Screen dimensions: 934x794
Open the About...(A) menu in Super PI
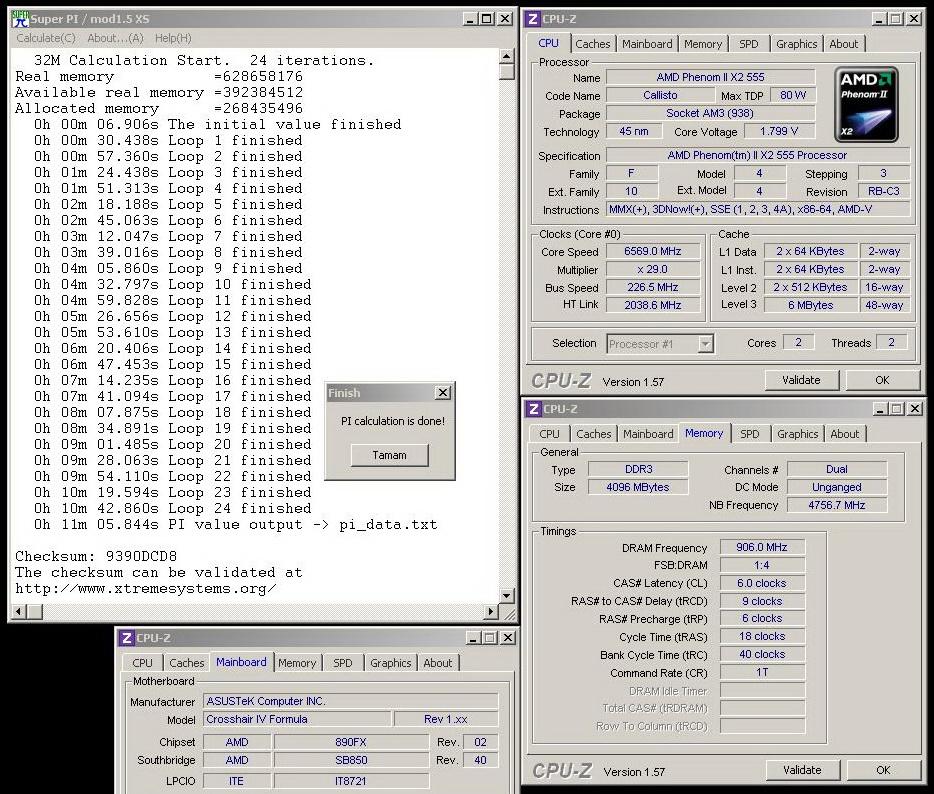tap(116, 38)
